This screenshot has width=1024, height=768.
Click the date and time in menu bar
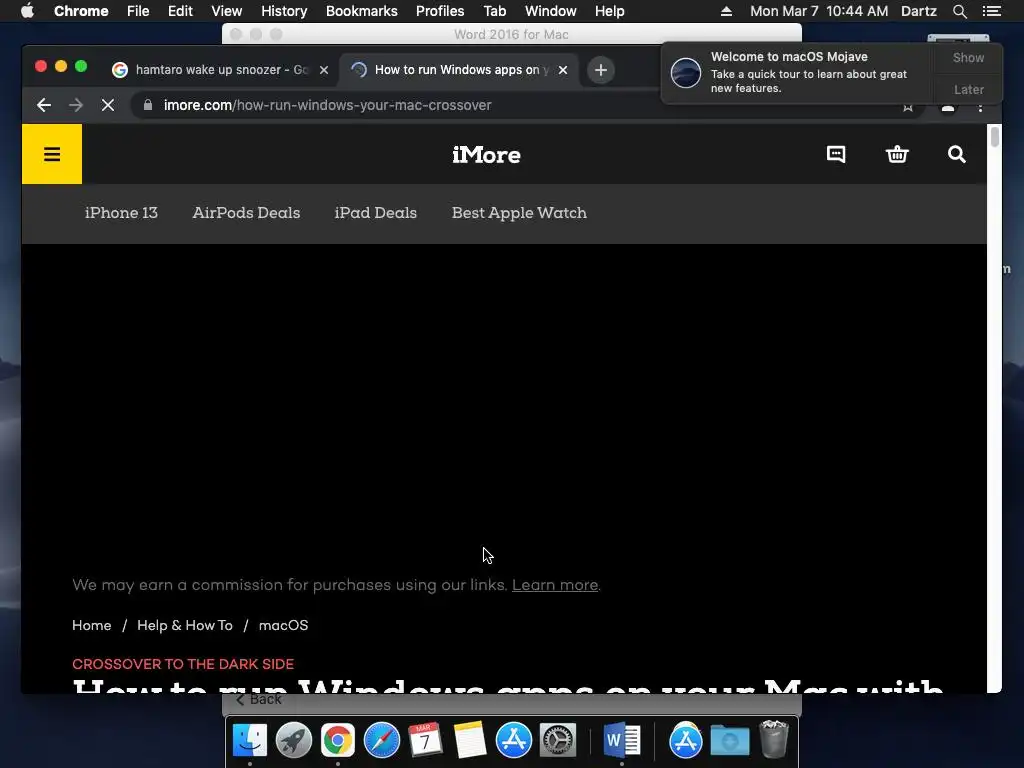(819, 11)
